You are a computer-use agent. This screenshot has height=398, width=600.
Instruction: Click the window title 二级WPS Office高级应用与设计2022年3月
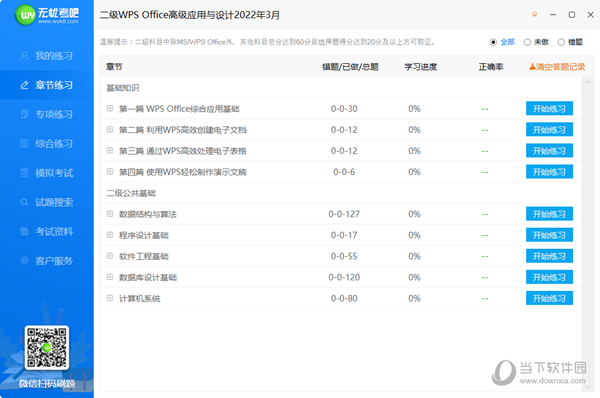pyautogui.click(x=189, y=15)
